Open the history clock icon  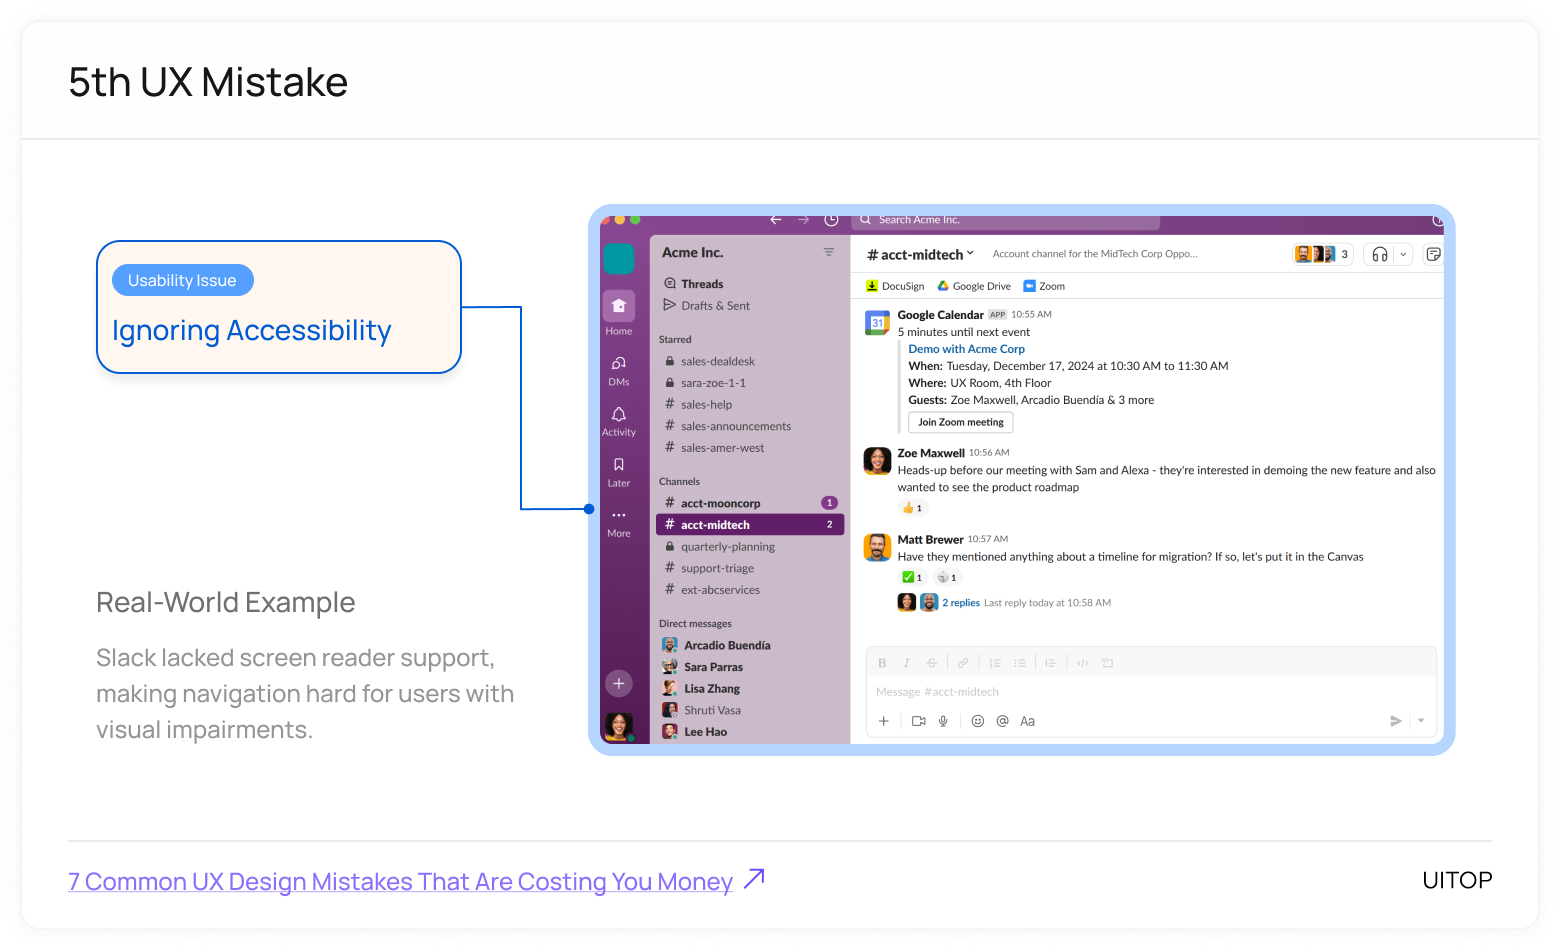pyautogui.click(x=831, y=220)
